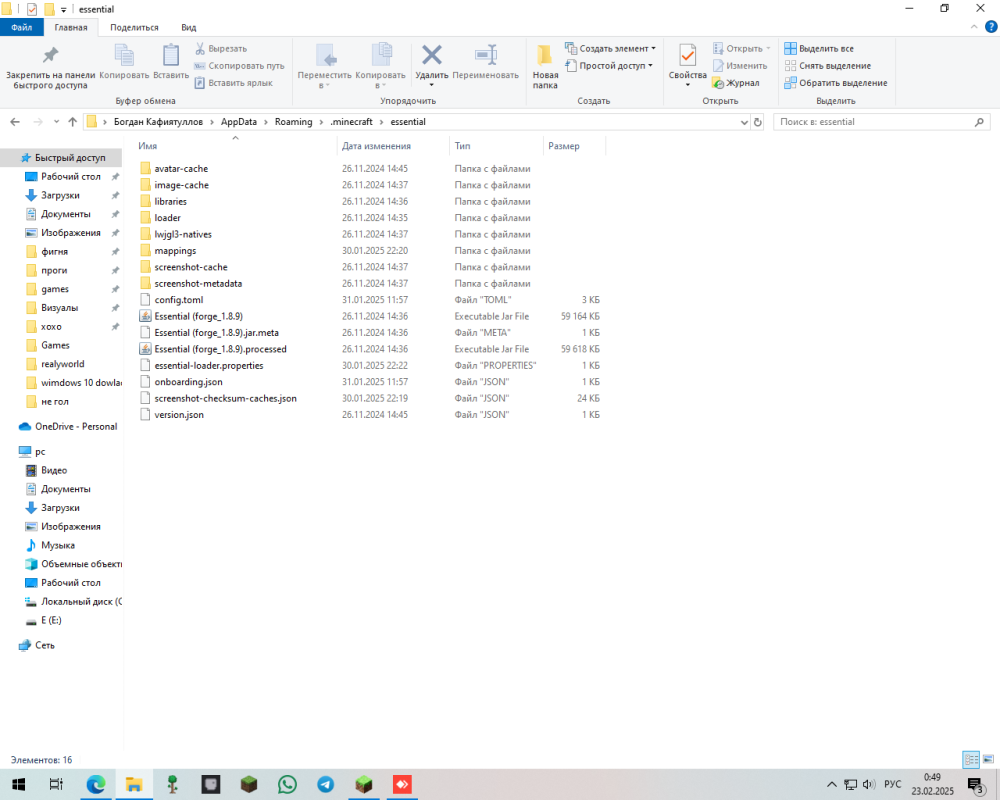The width and height of the screenshot is (1000, 800).
Task: Open Telegram from the taskbar
Action: point(325,784)
